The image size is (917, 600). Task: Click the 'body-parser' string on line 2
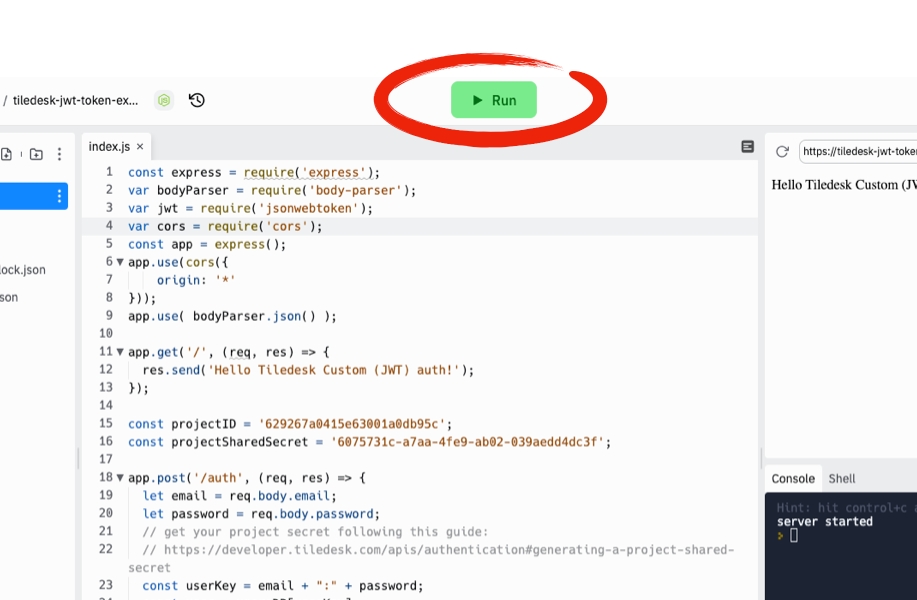click(x=356, y=191)
